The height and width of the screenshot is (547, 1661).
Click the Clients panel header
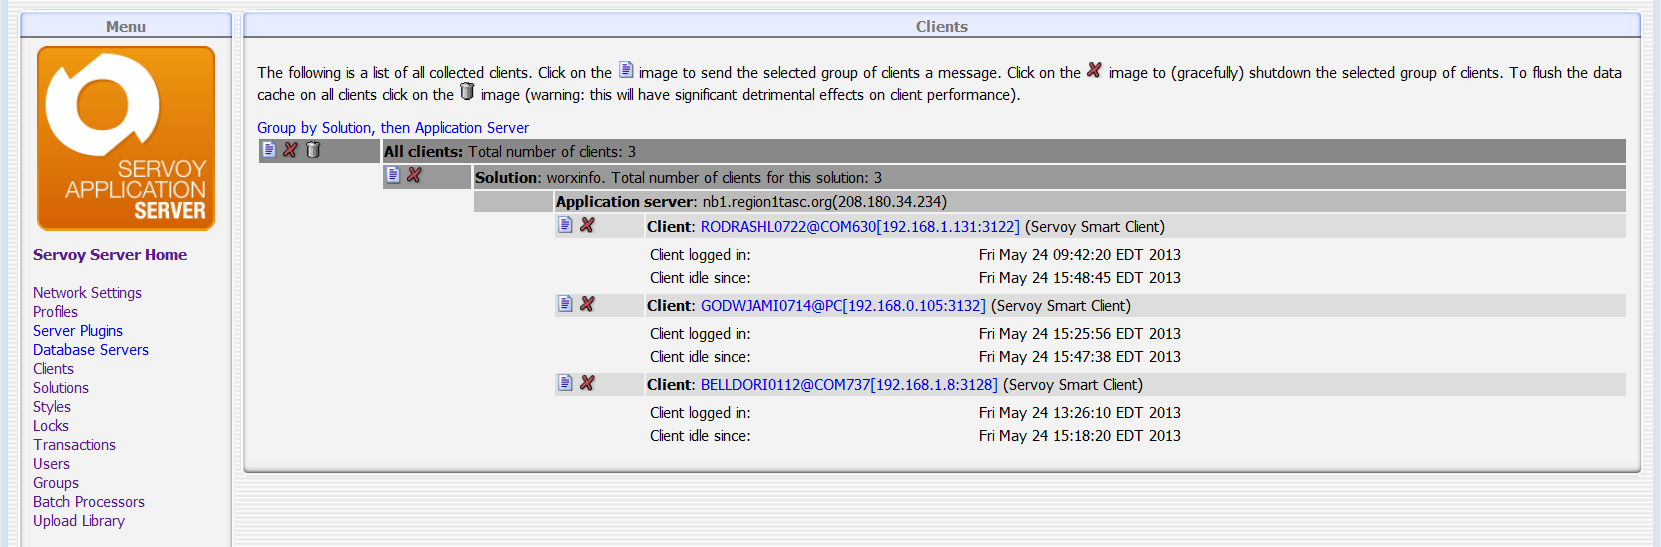(942, 26)
